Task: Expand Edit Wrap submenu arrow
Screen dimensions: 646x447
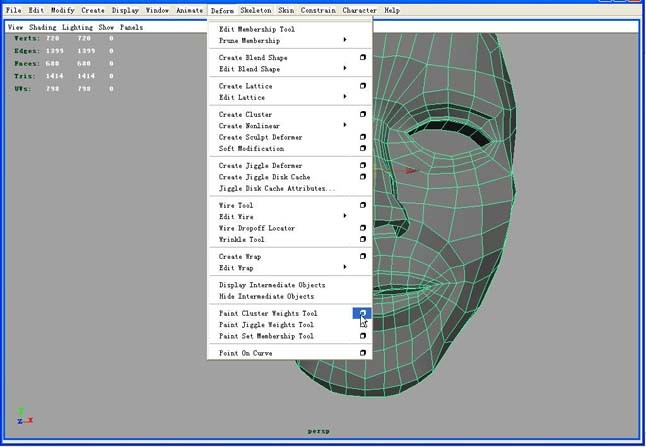Action: [x=345, y=267]
